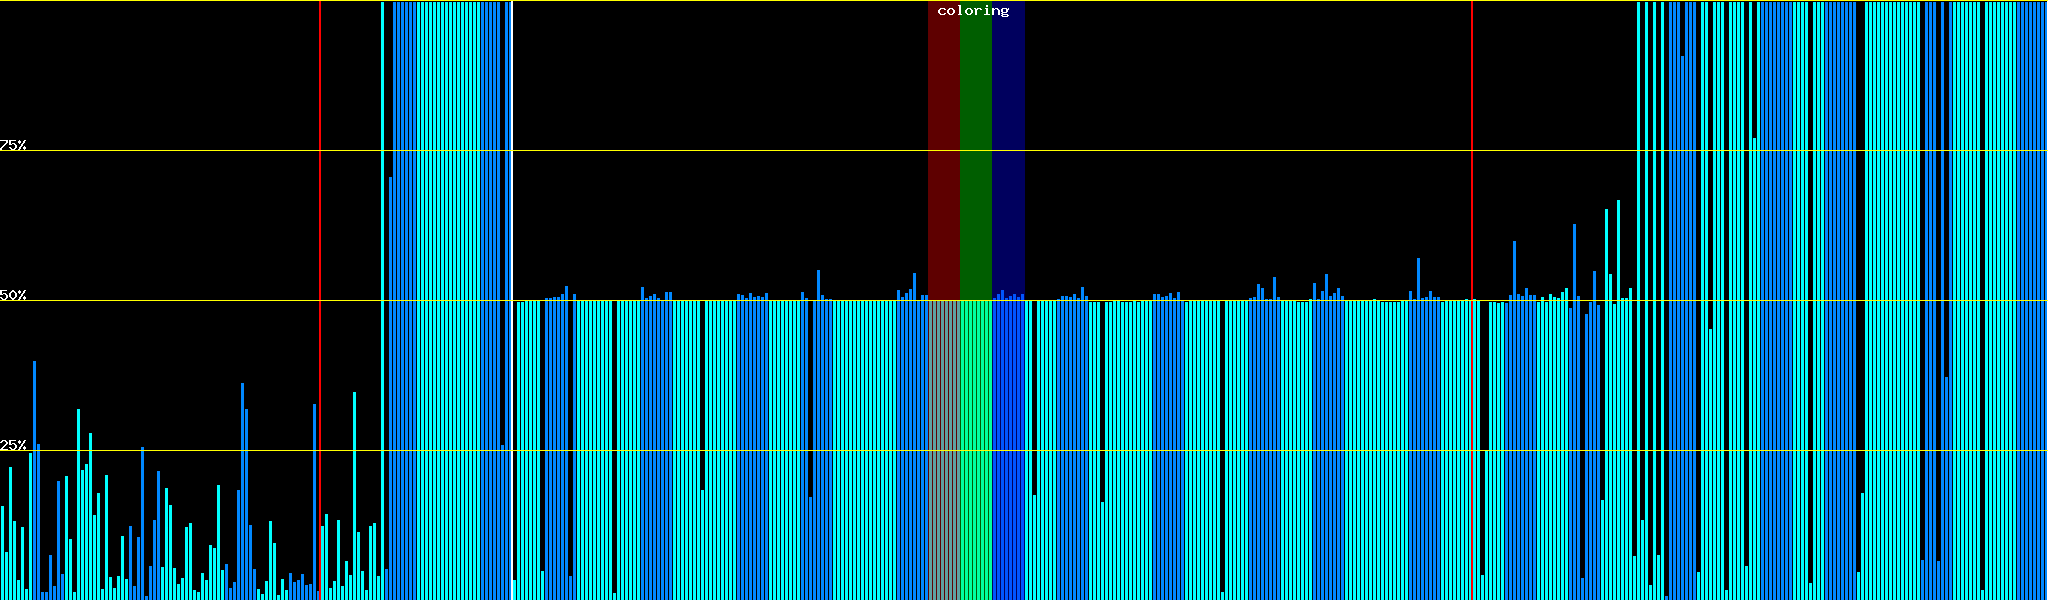Click the "coloring" label at top
The width and height of the screenshot is (2048, 600).
click(x=973, y=11)
